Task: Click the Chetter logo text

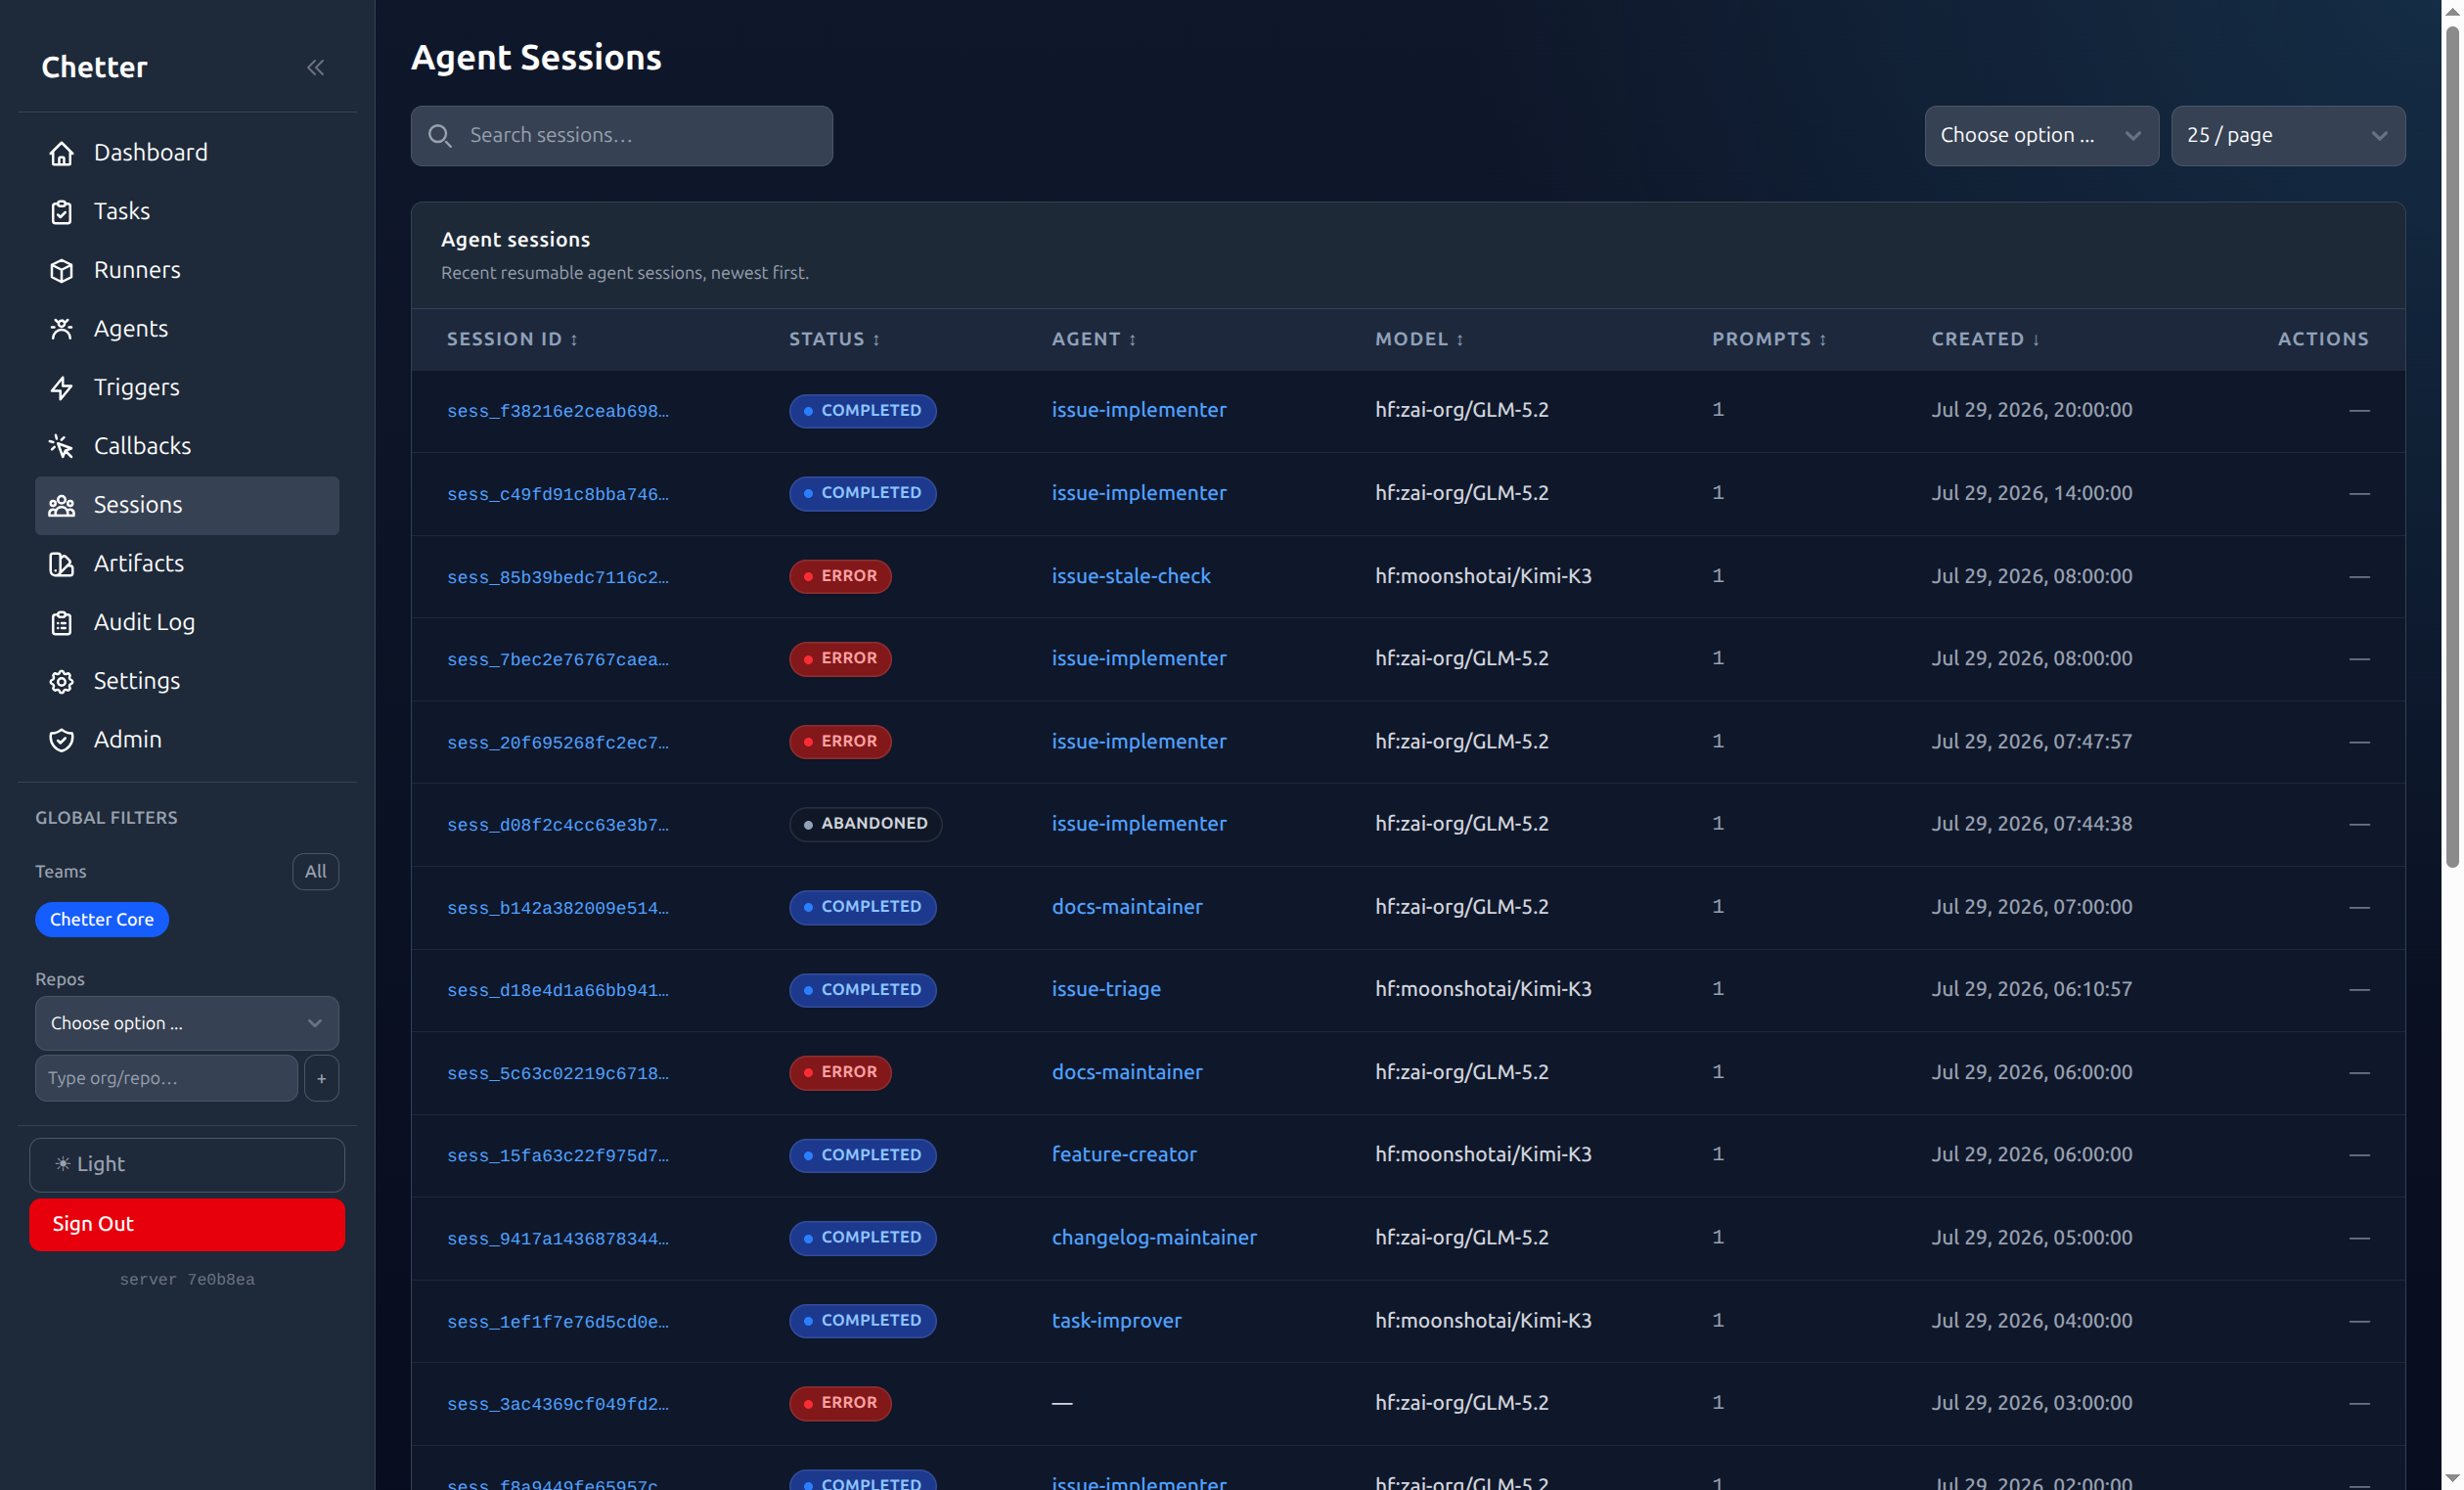Action: (x=94, y=67)
